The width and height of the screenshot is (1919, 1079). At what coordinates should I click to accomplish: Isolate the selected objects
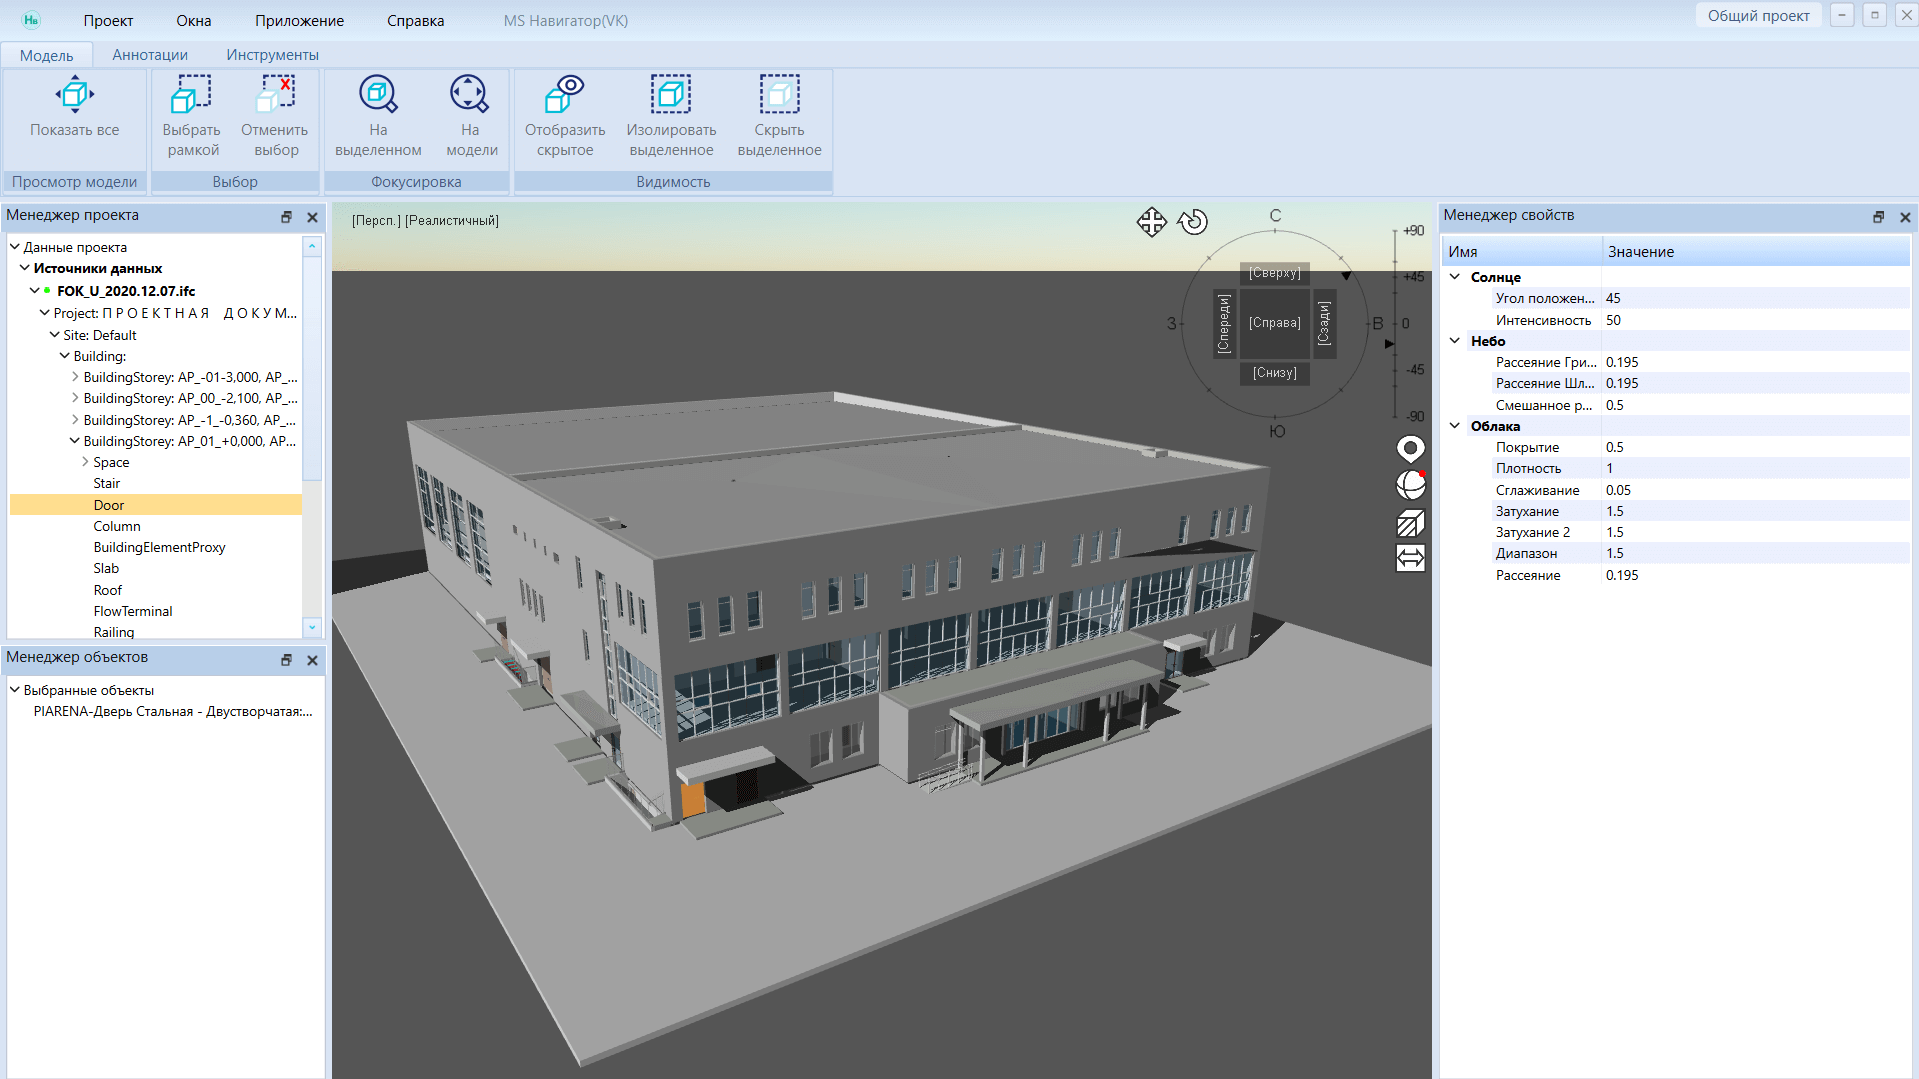pyautogui.click(x=670, y=96)
